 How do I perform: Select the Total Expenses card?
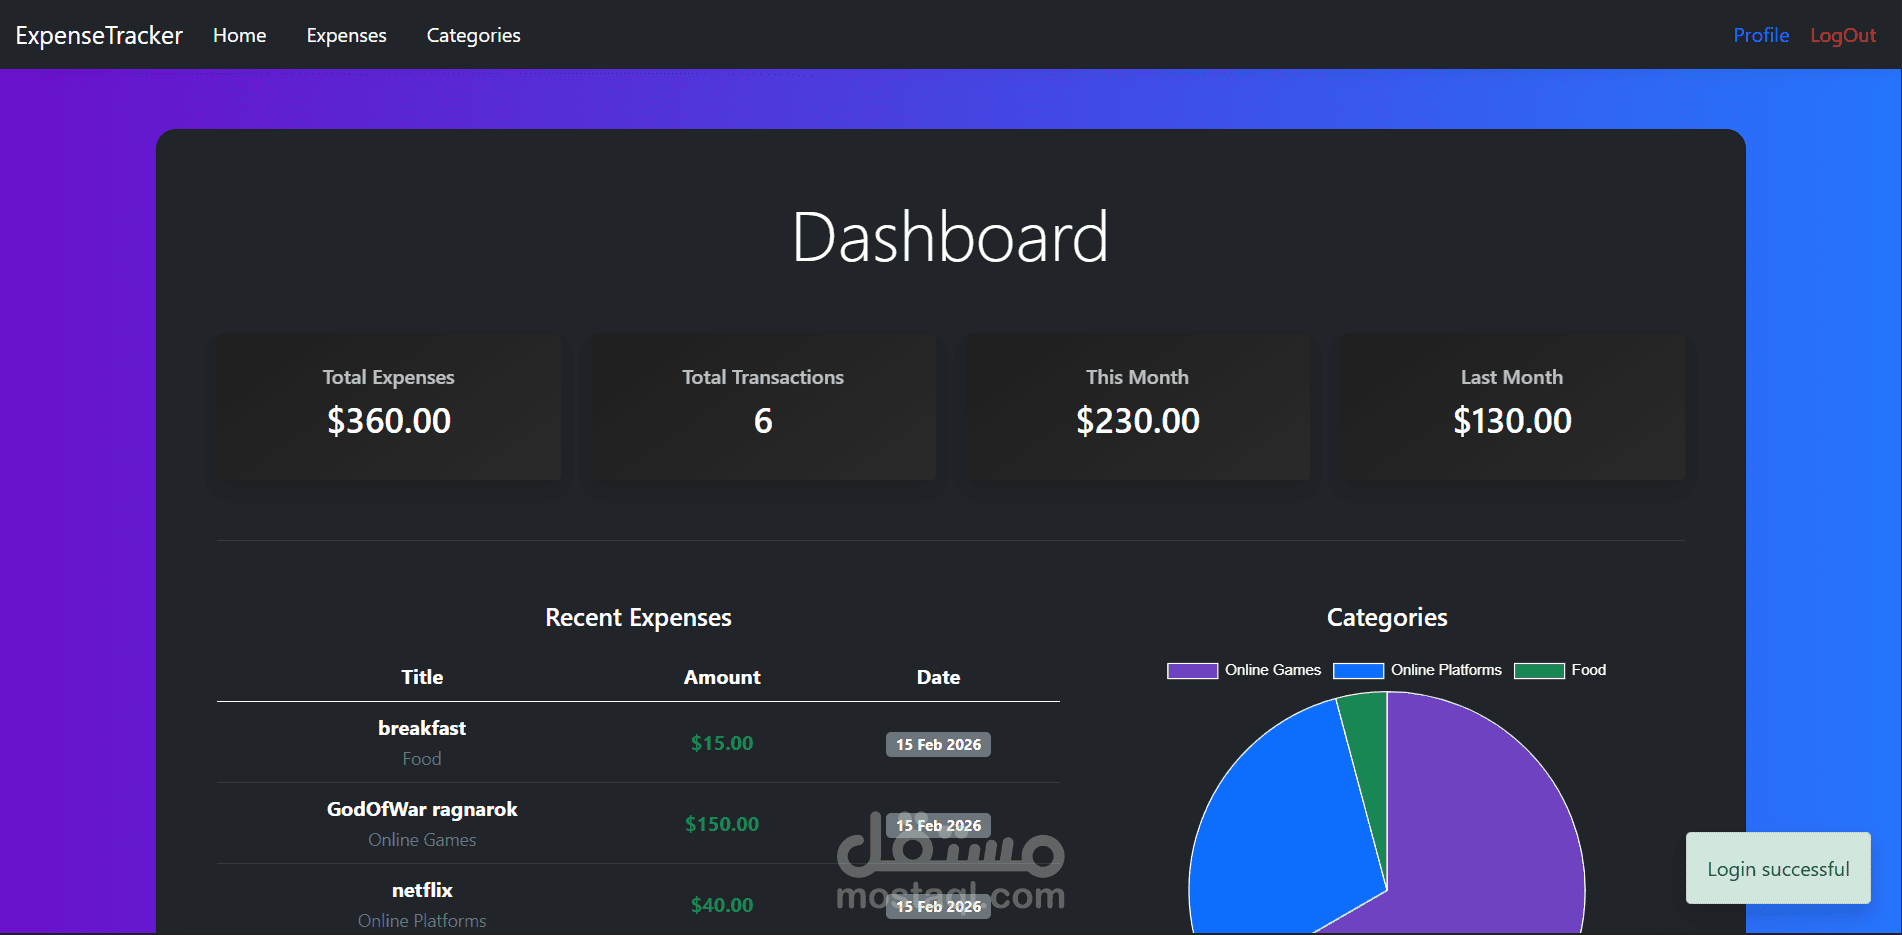[x=388, y=406]
